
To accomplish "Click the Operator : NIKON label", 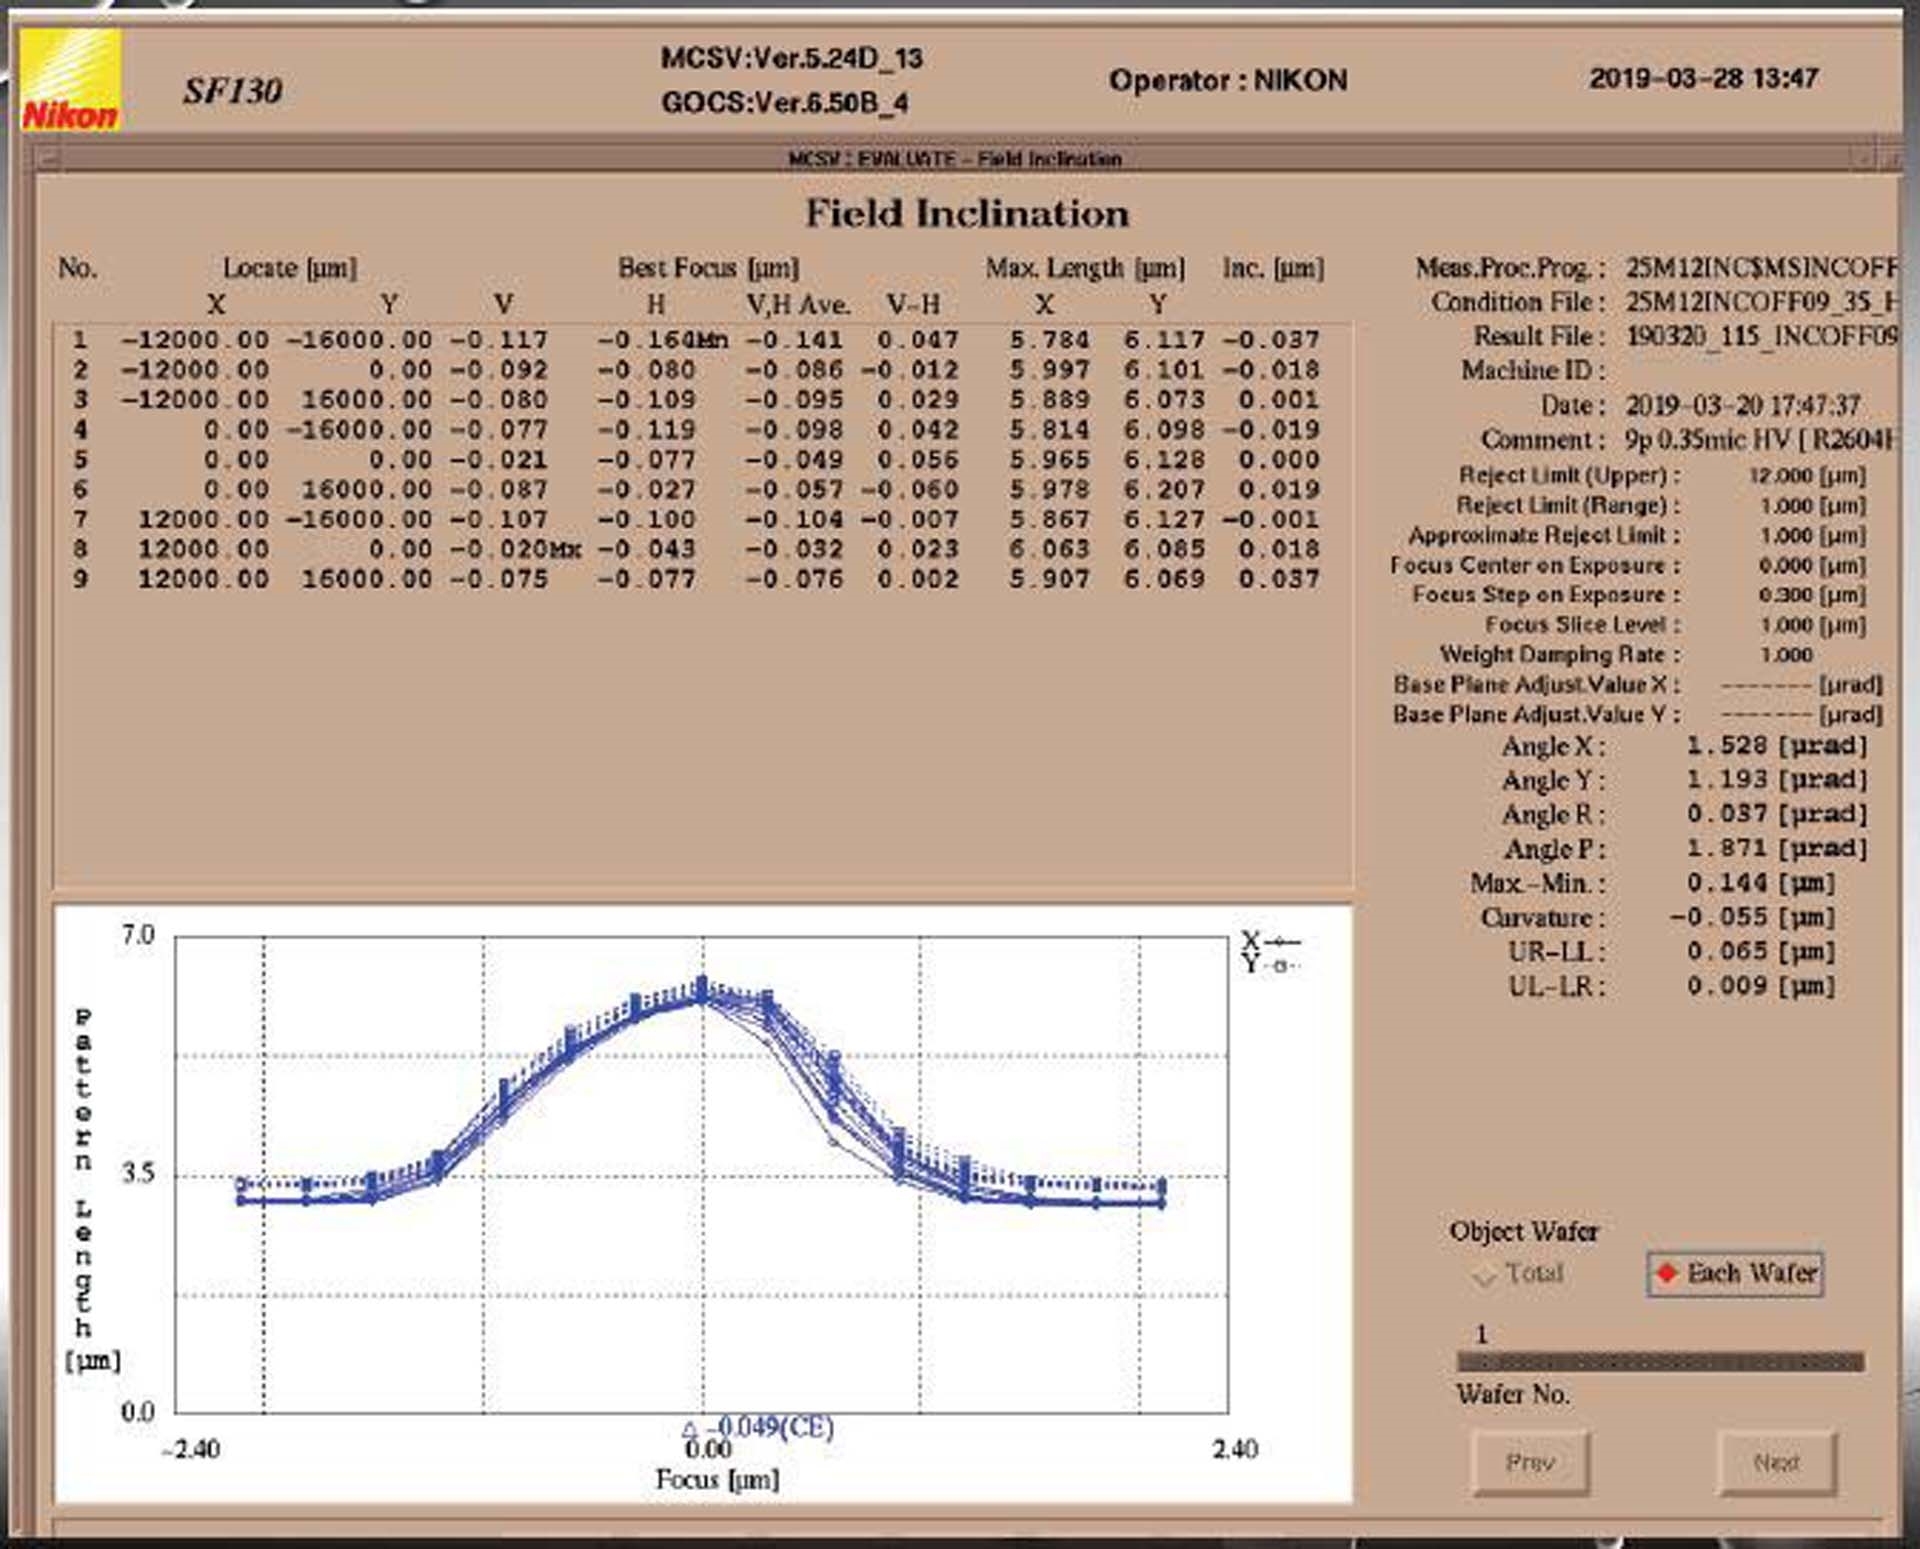I will point(1228,80).
